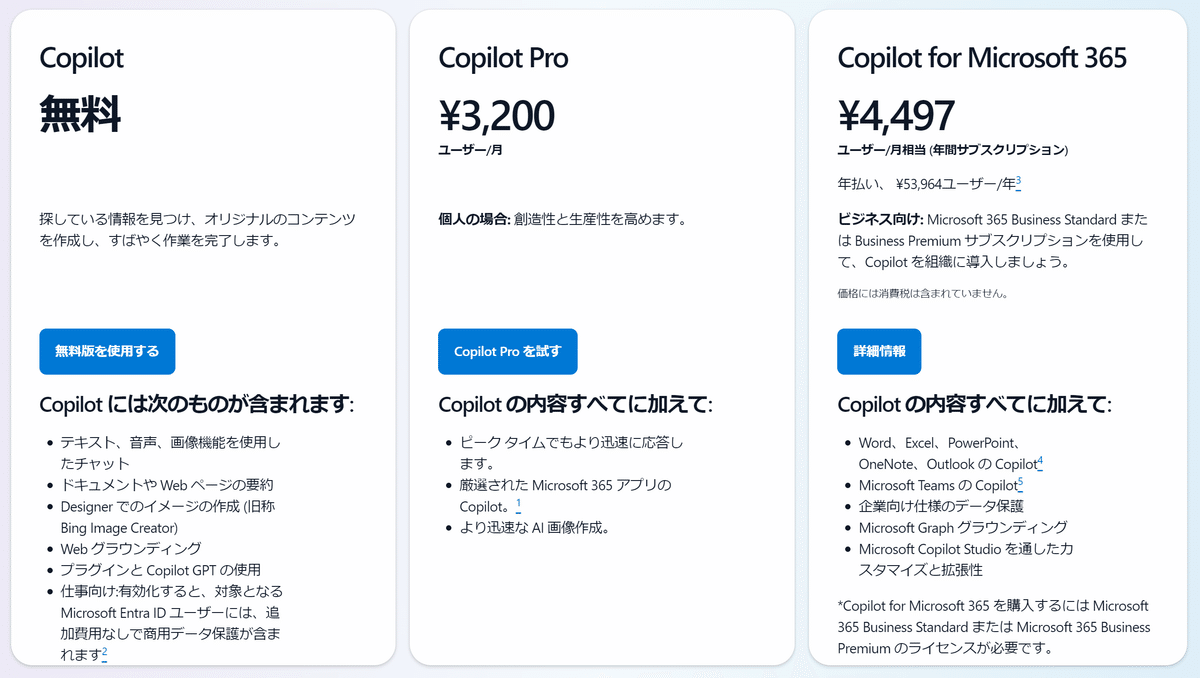Viewport: 1200px width, 678px height.
Task: Click the ¥3,200 price text
Action: click(496, 115)
